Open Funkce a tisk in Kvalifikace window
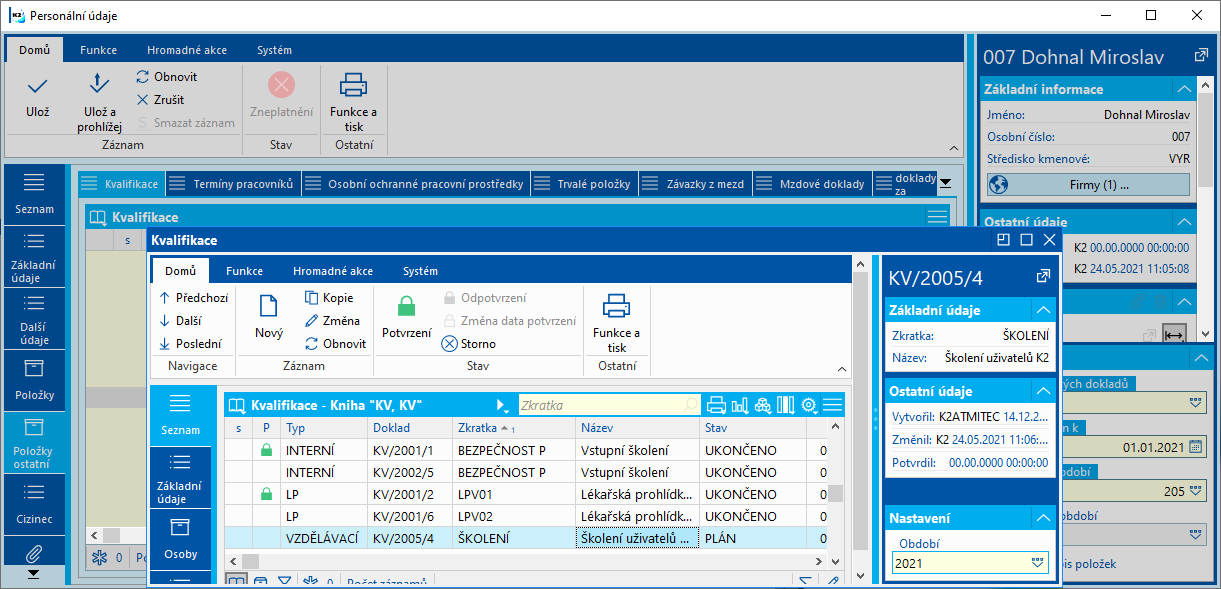Screen dimensions: 1221x589 coord(616,318)
